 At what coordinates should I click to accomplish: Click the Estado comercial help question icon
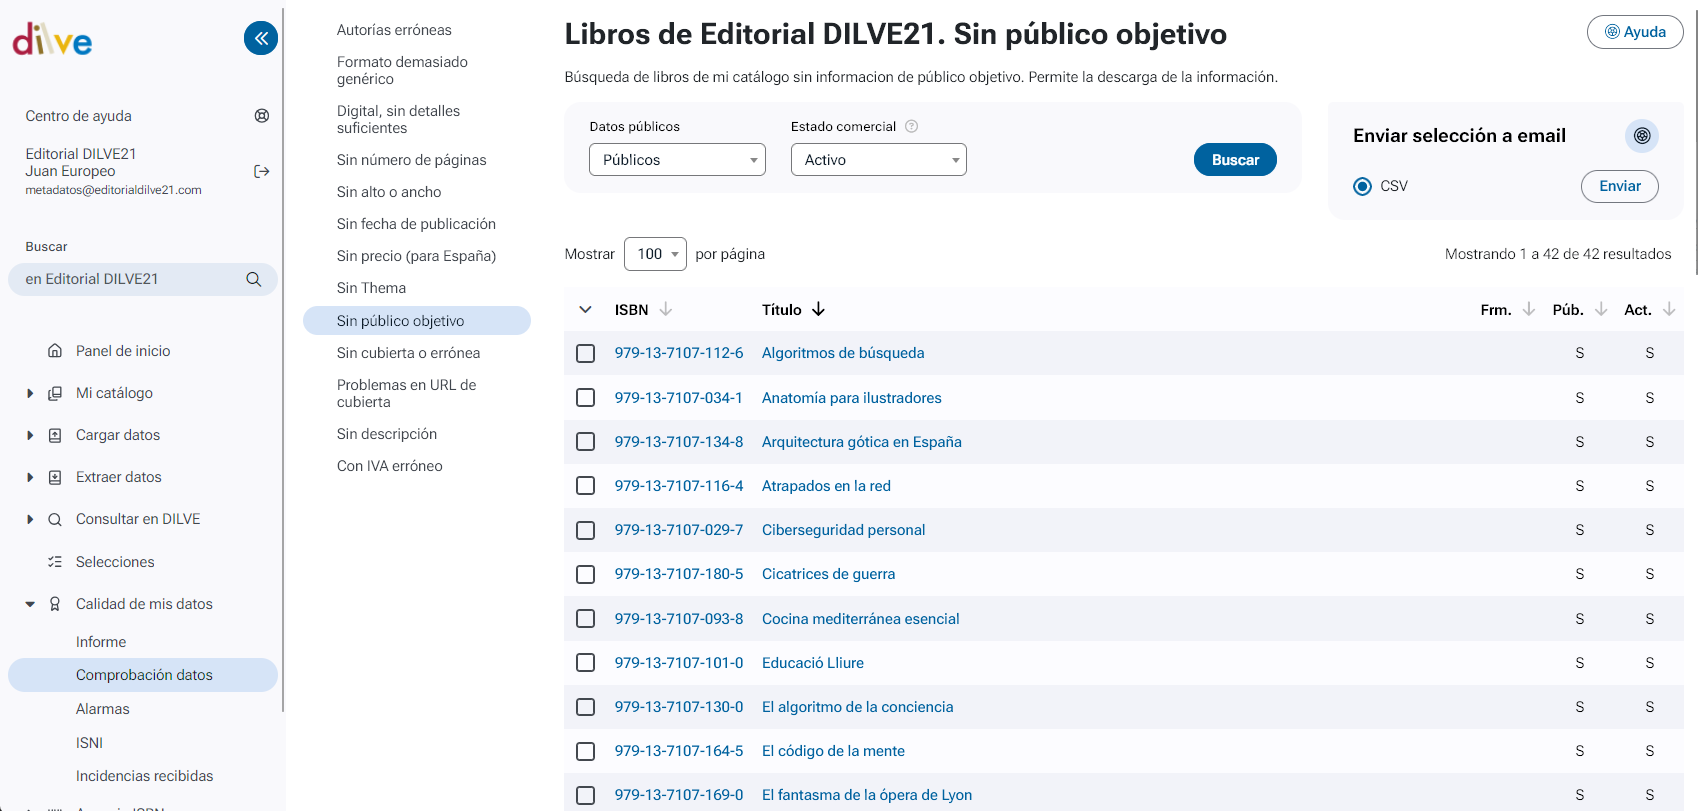tap(911, 127)
